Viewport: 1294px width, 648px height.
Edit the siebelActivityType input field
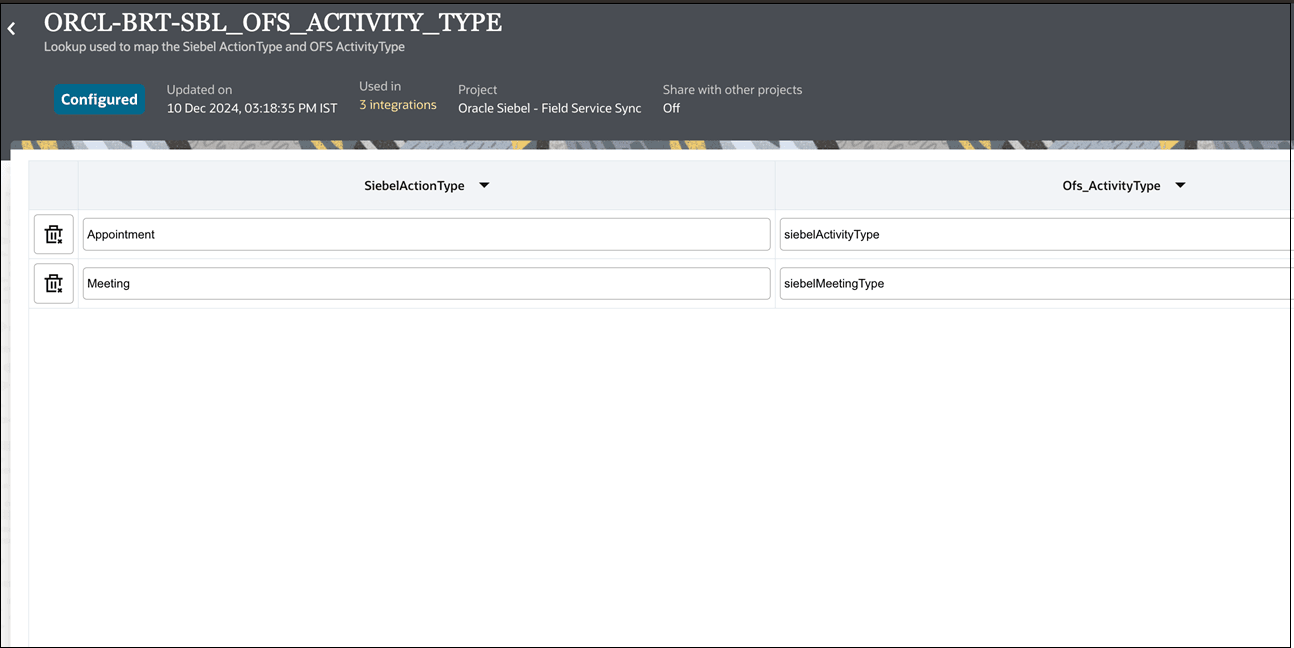pos(1035,235)
